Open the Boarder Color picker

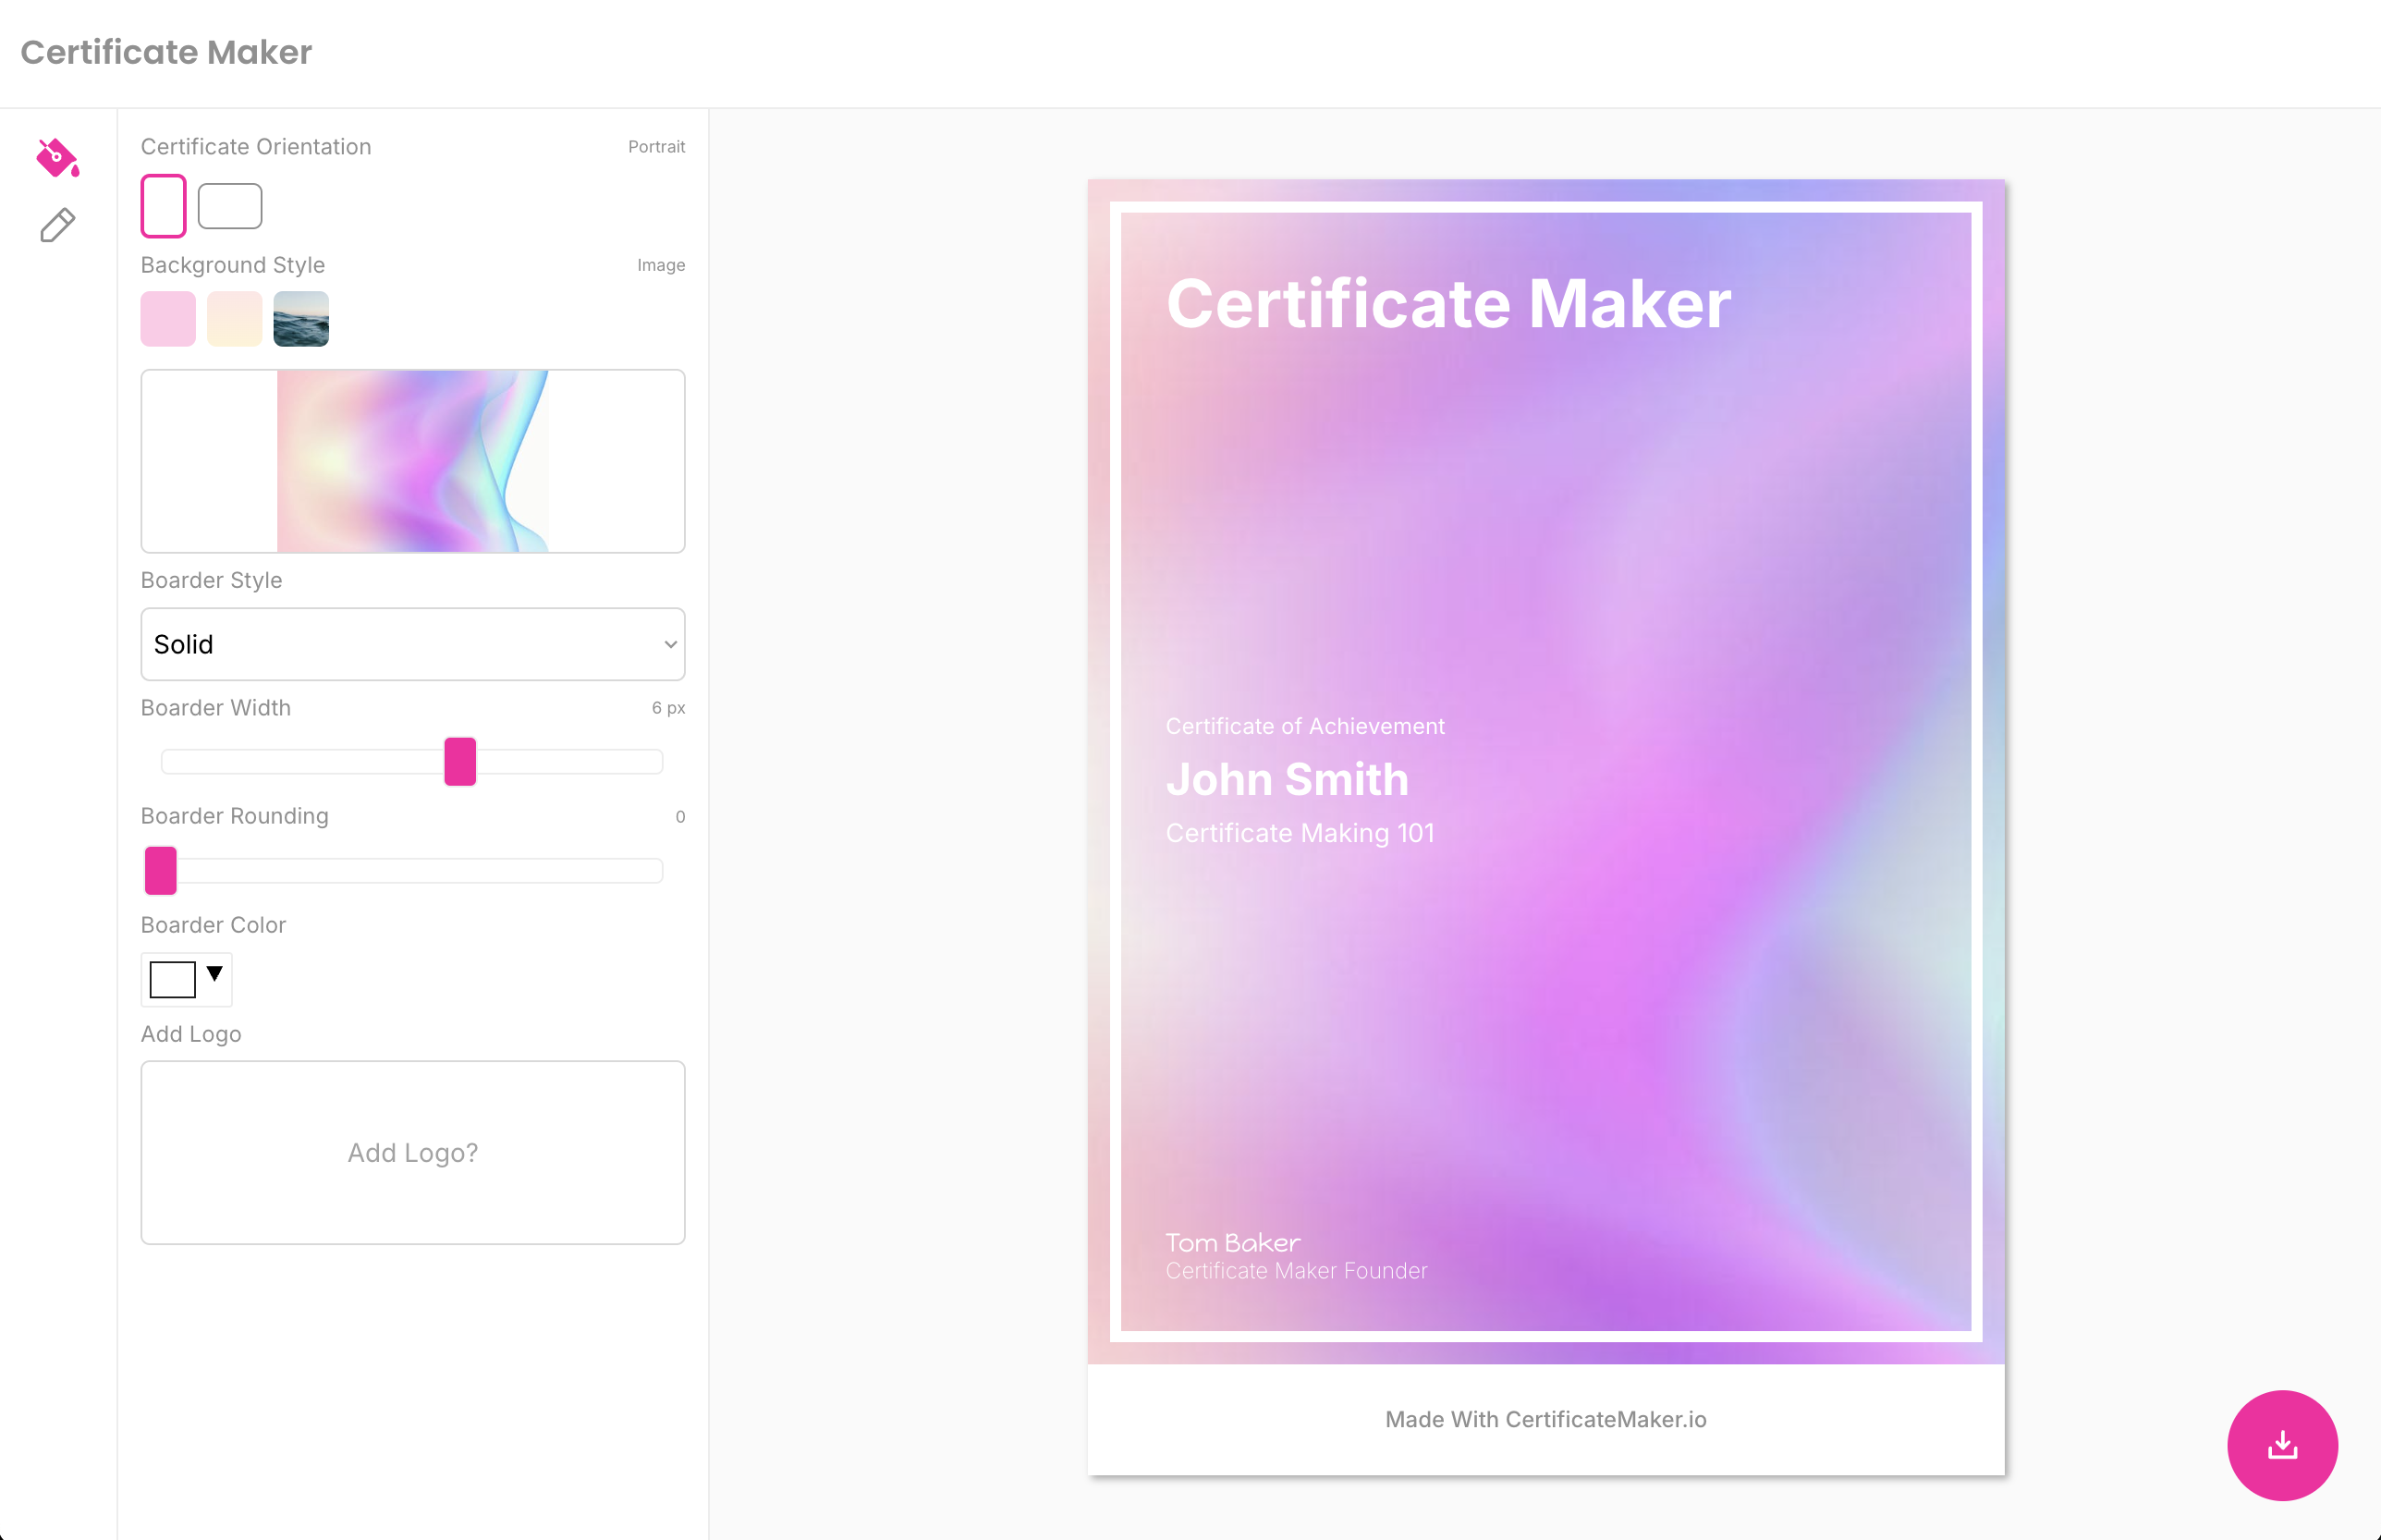click(186, 979)
